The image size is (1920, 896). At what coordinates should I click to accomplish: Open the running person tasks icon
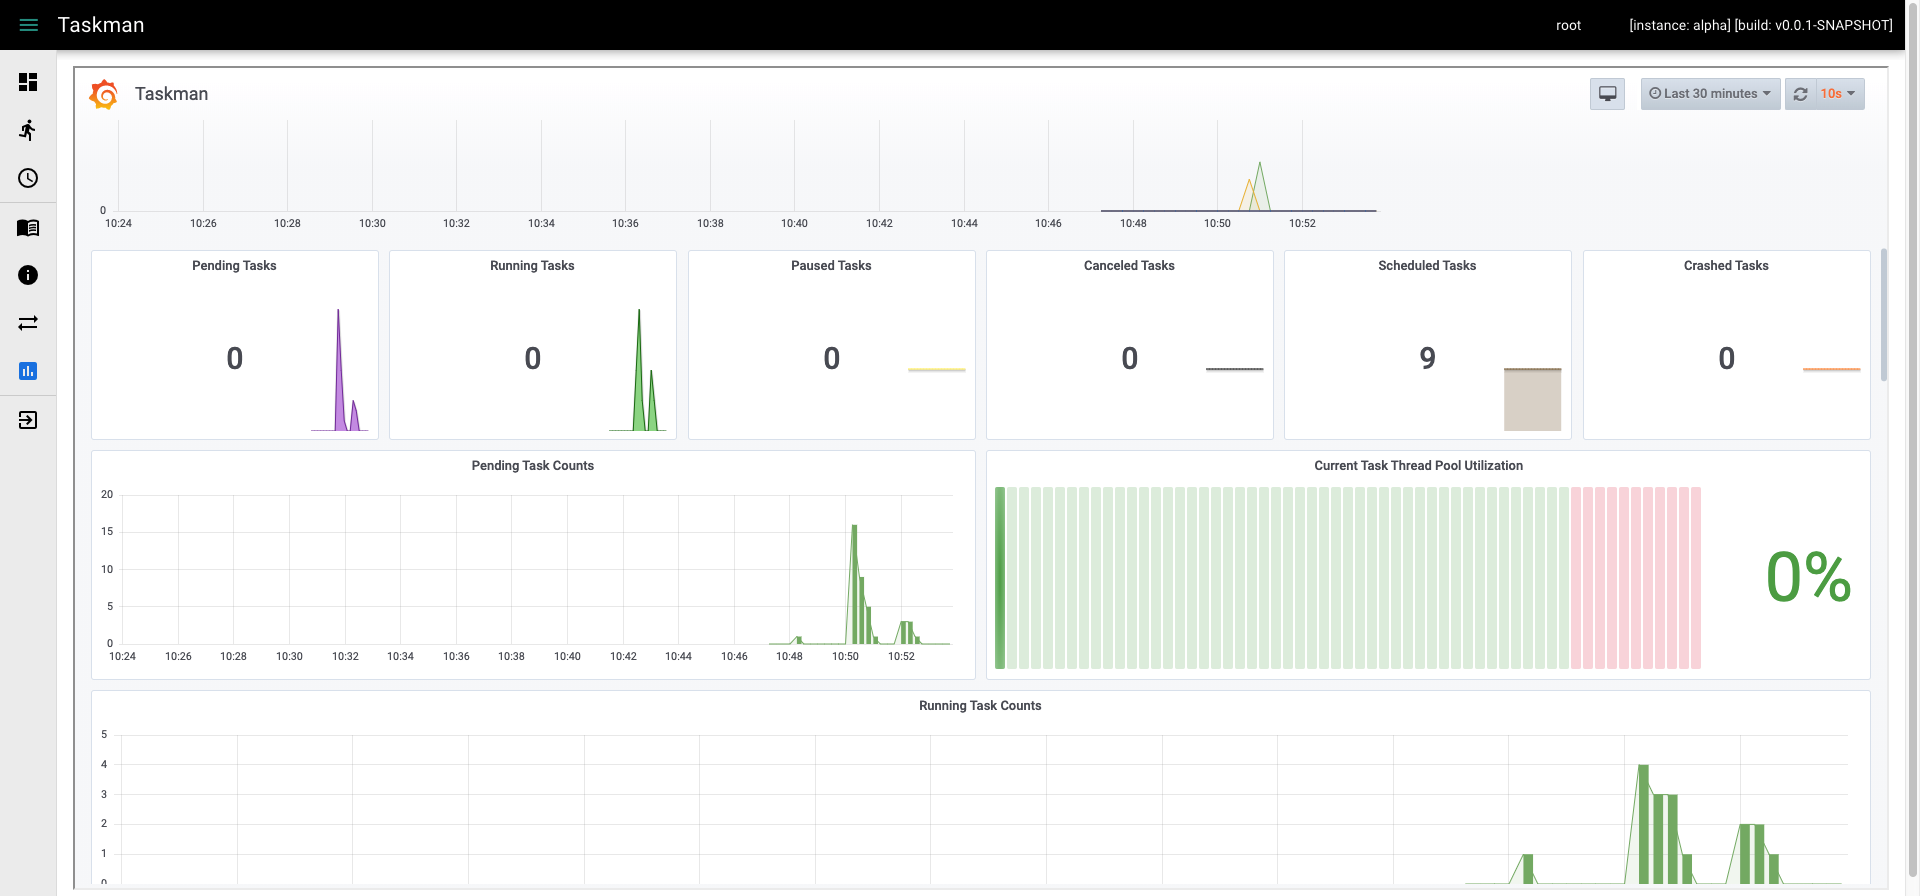tap(28, 130)
